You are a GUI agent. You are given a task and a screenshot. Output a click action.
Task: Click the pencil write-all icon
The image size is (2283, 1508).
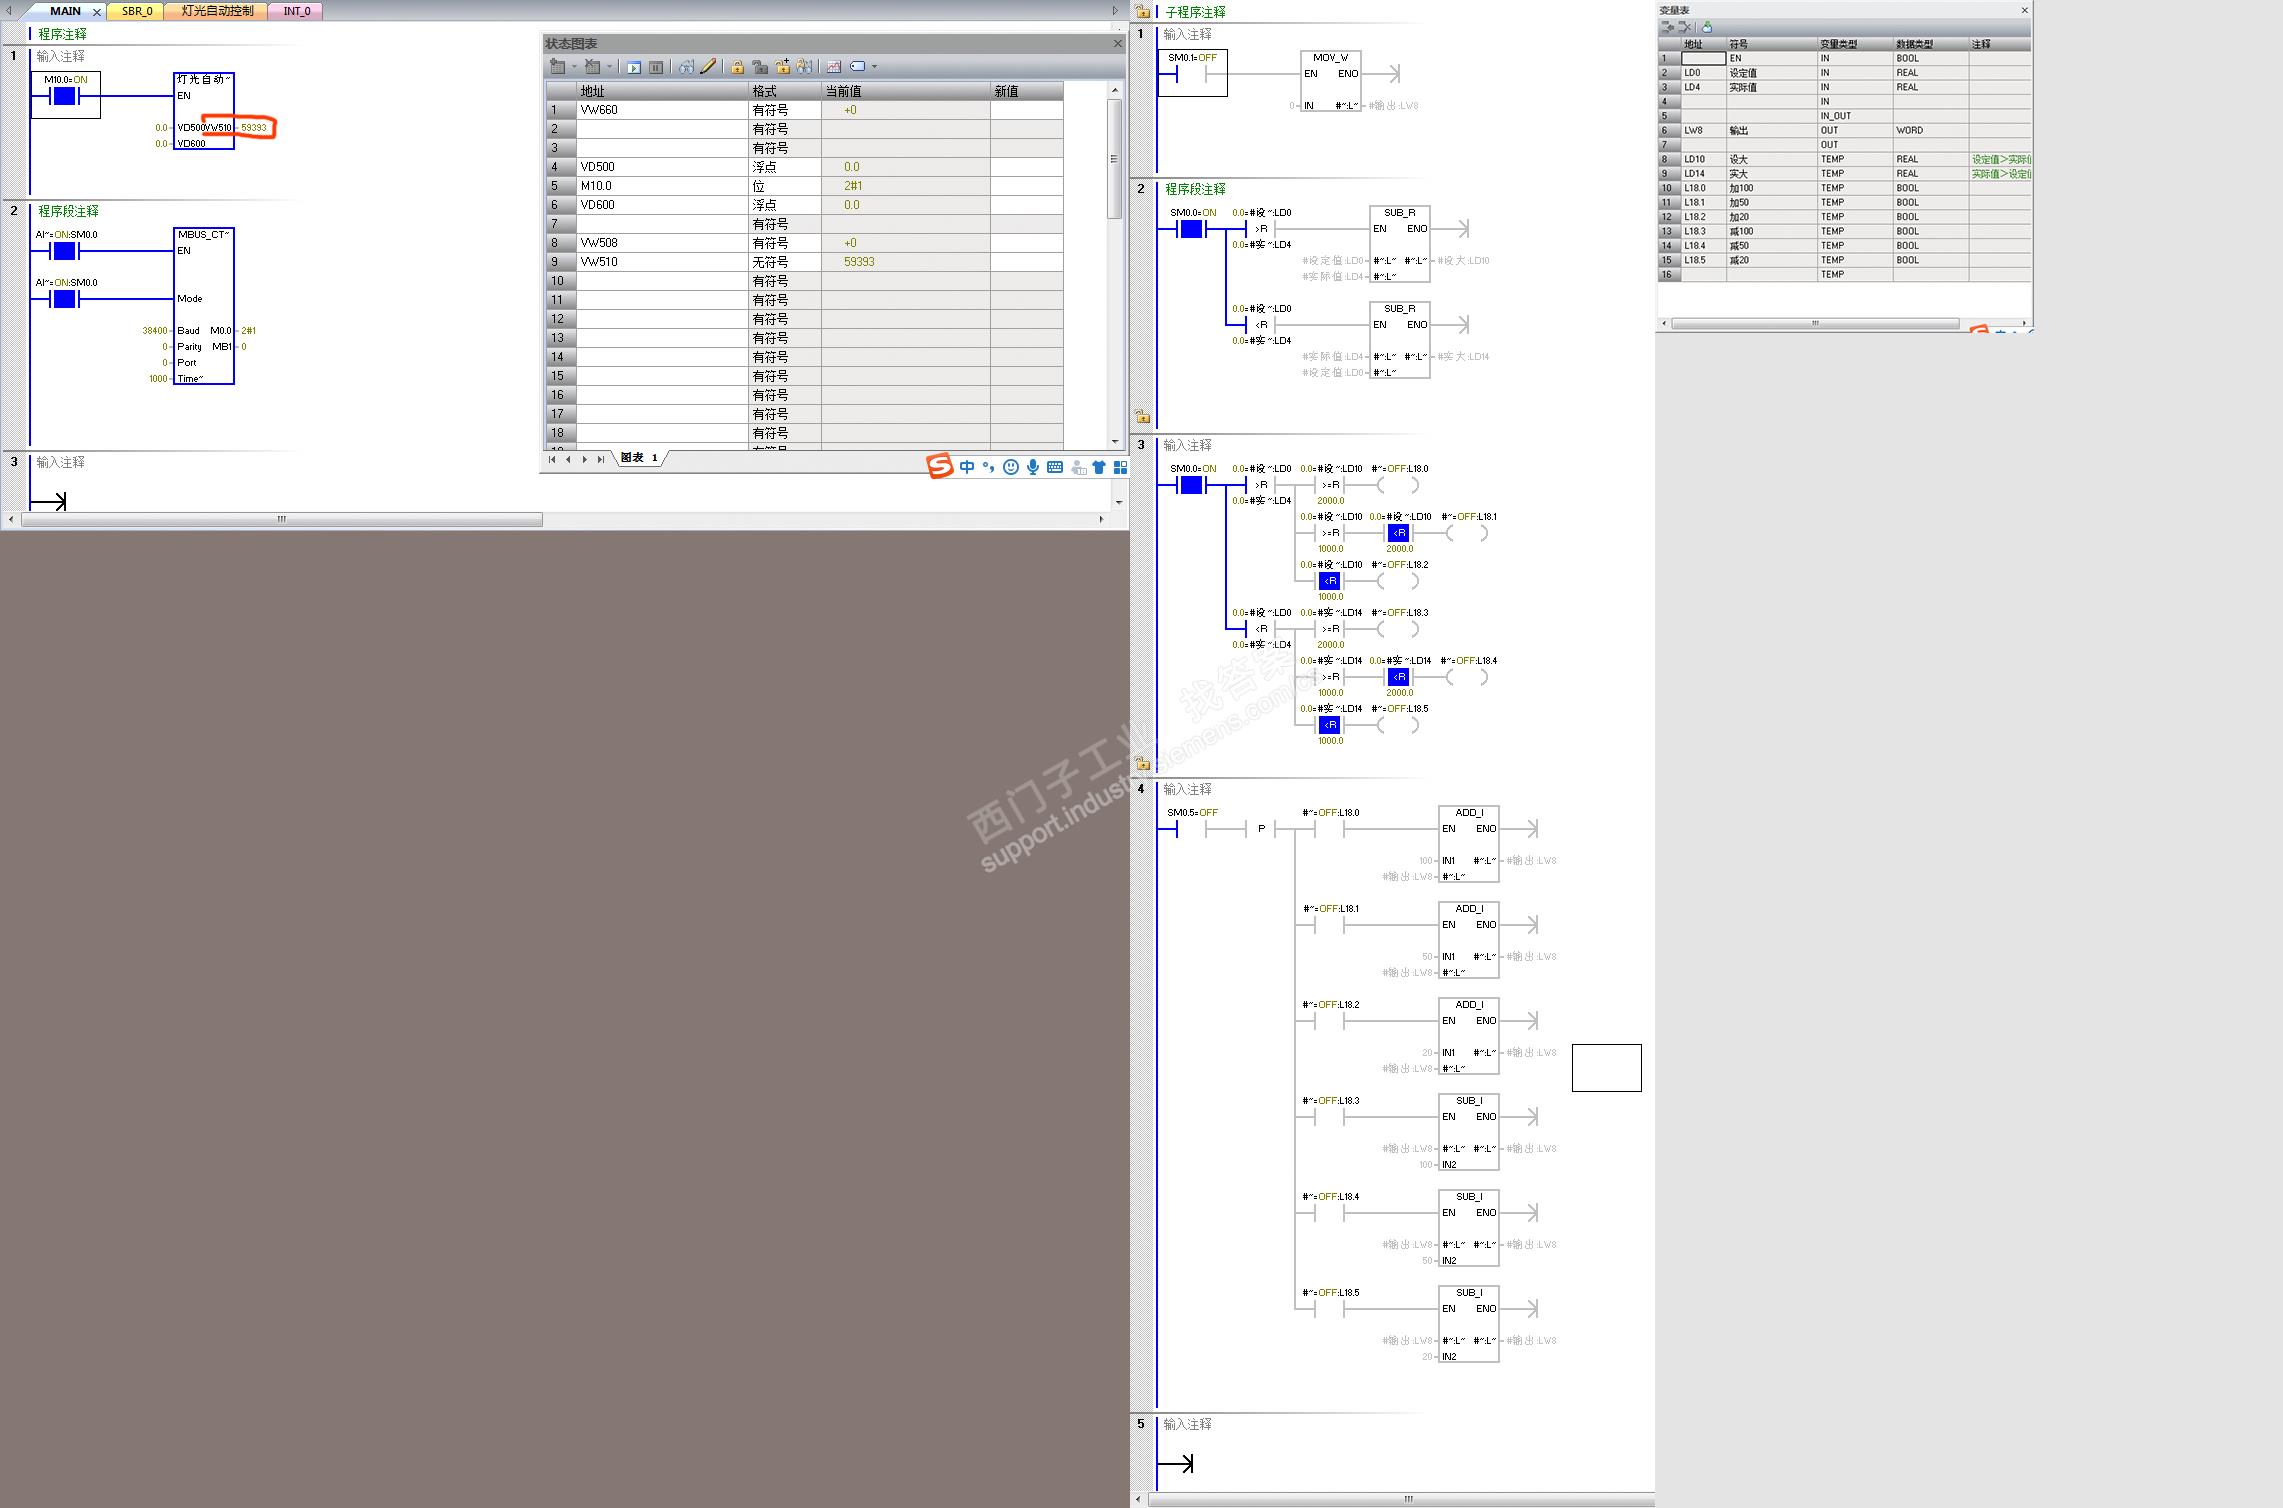click(x=708, y=67)
